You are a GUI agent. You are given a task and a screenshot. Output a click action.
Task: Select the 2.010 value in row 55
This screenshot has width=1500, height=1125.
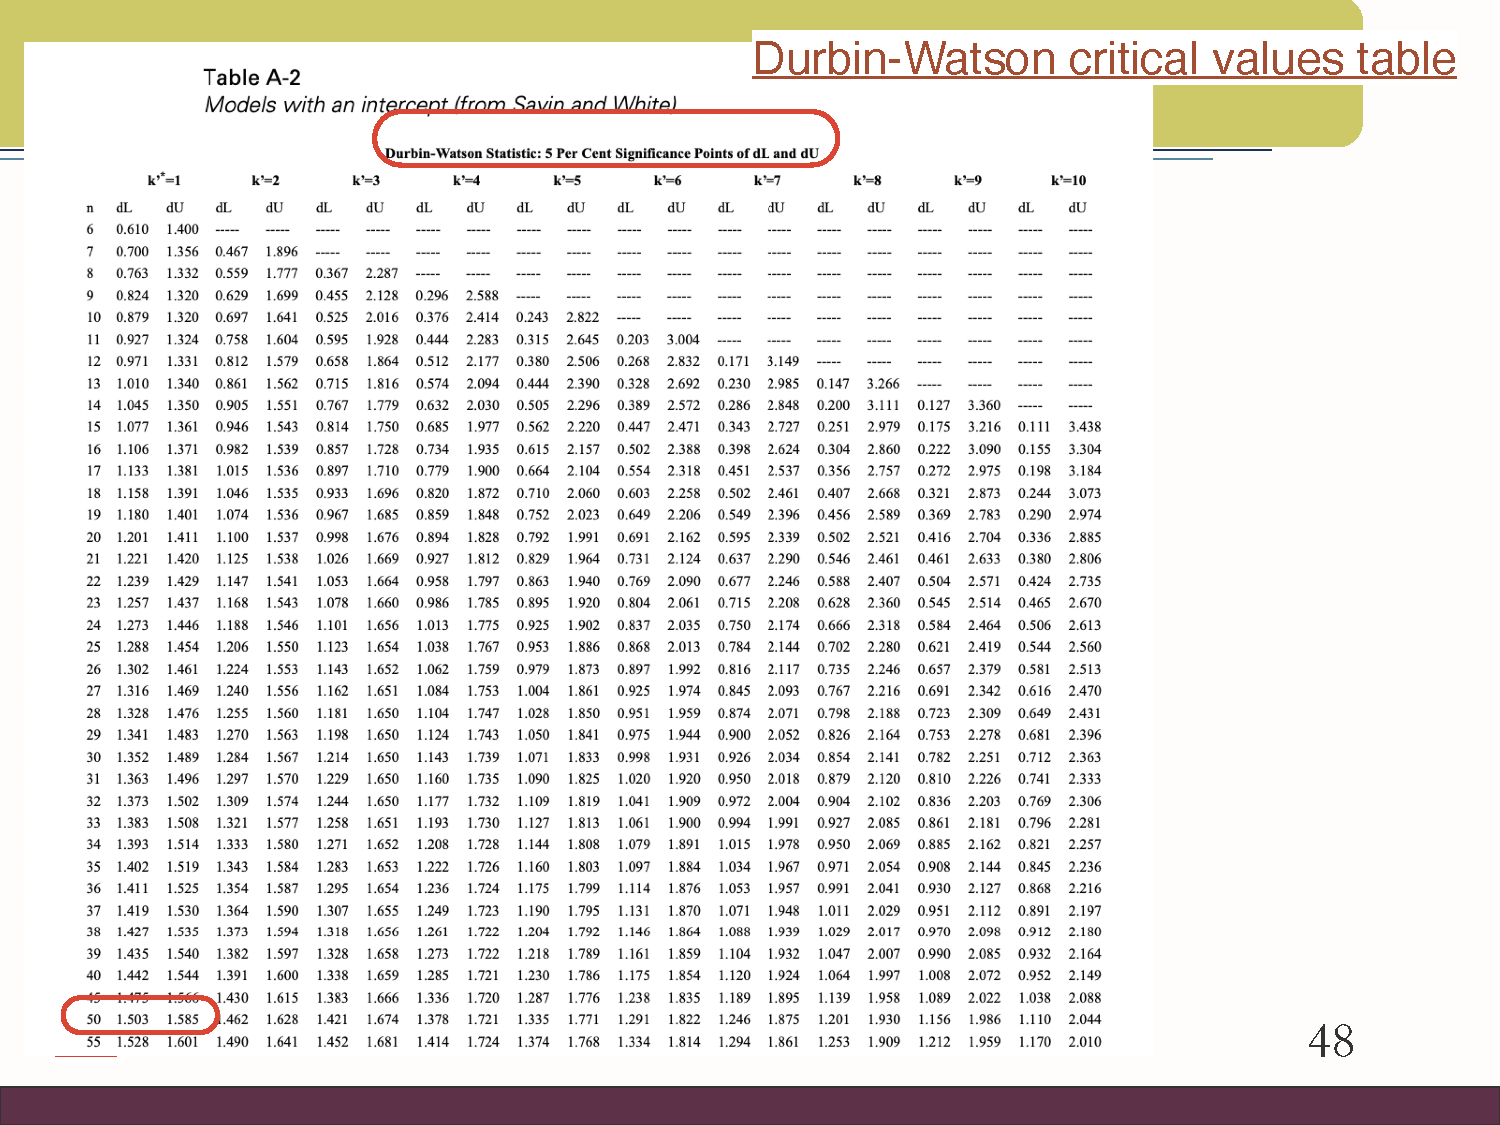point(1084,1041)
